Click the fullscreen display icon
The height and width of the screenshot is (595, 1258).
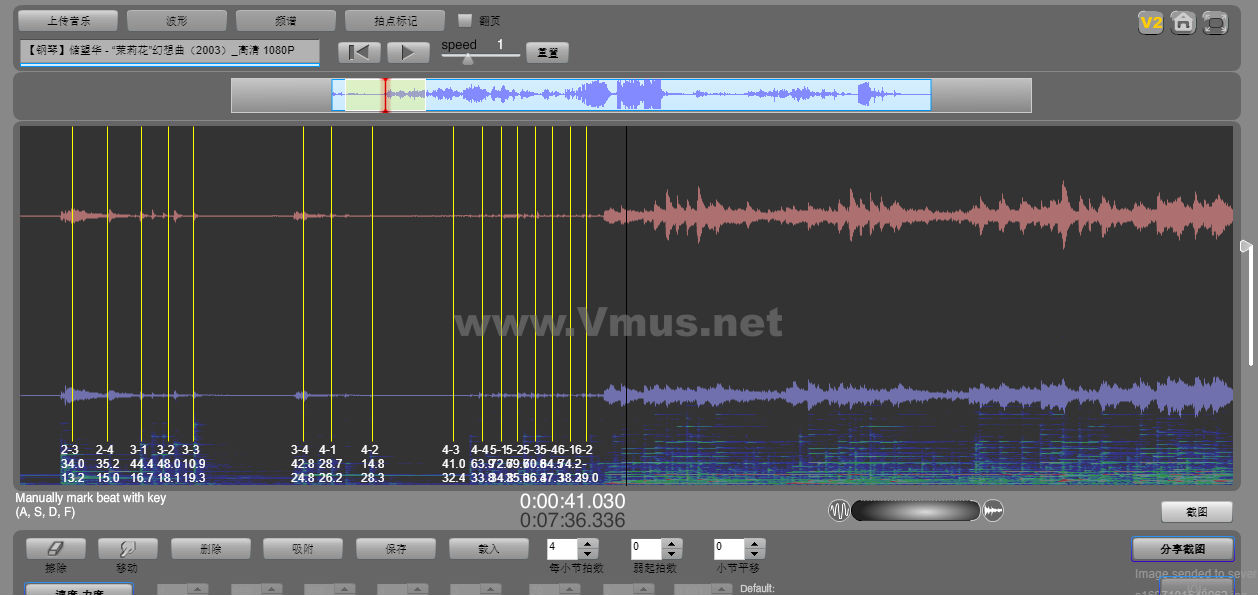(x=1215, y=23)
